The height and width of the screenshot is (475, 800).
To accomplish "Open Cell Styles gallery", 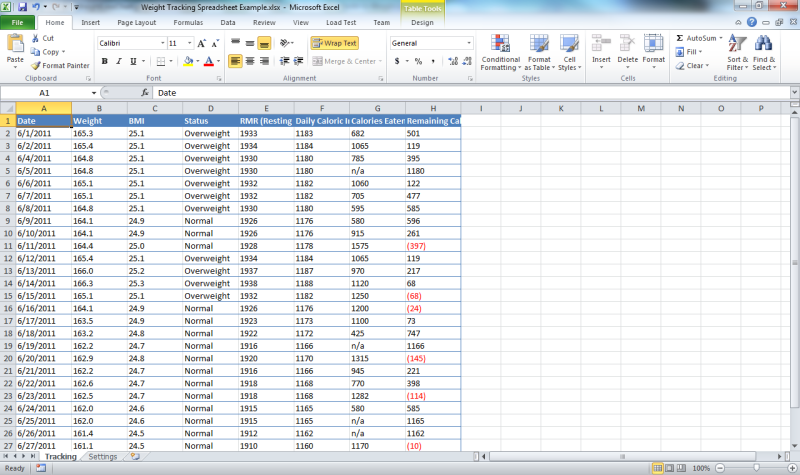I will 569,53.
